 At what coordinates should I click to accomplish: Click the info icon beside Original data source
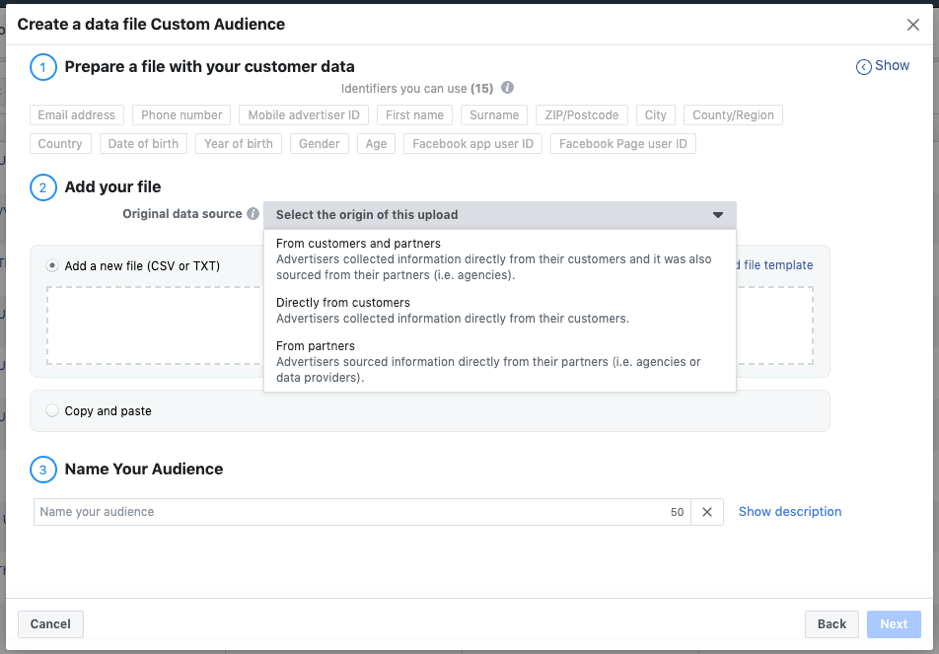tap(253, 214)
